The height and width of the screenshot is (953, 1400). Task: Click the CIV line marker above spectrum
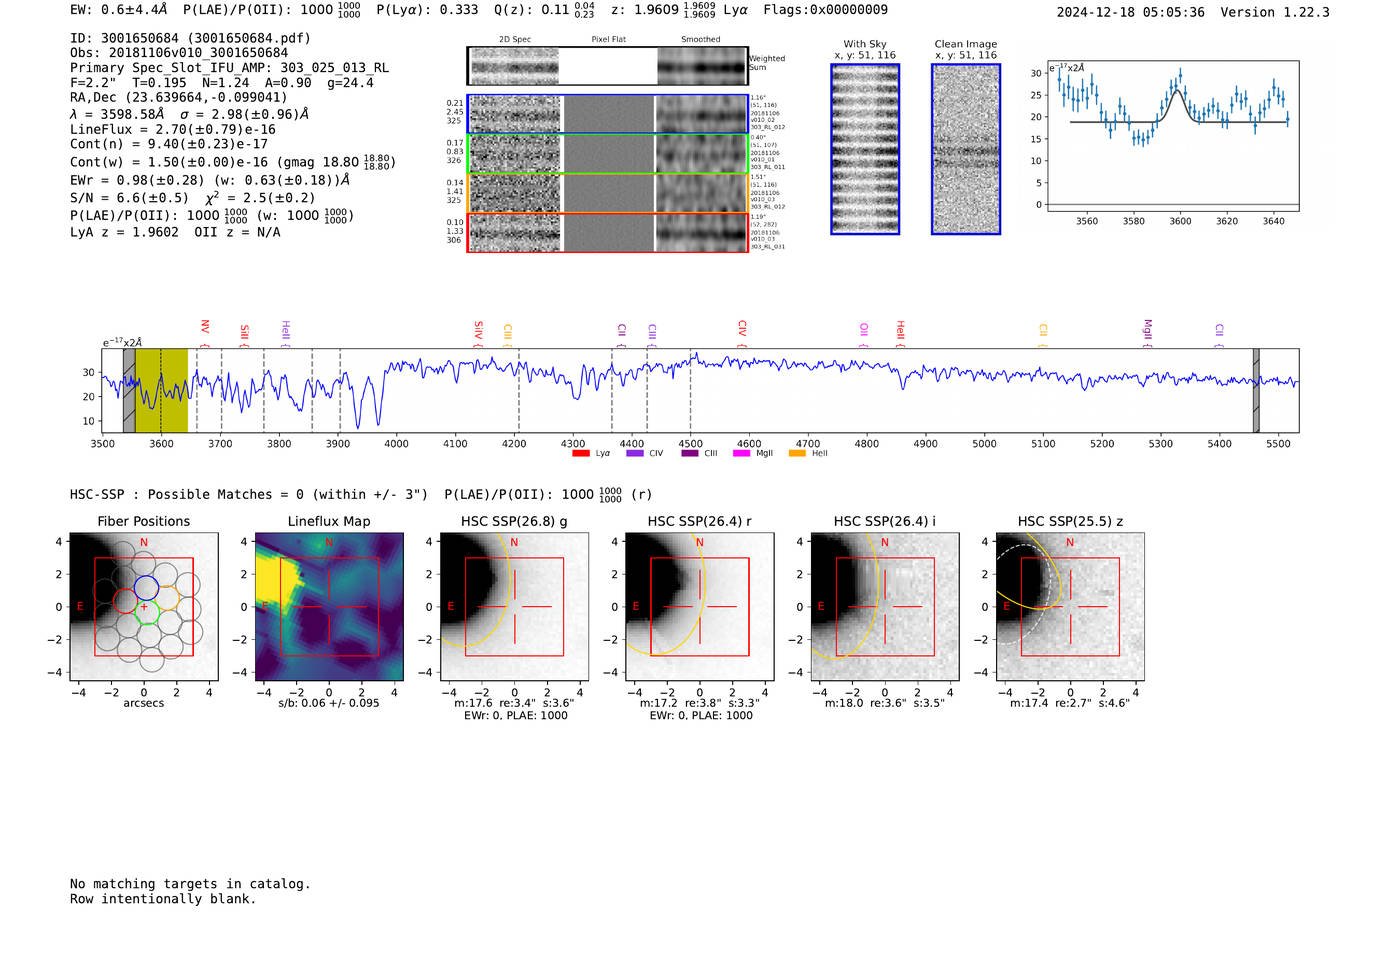click(742, 331)
